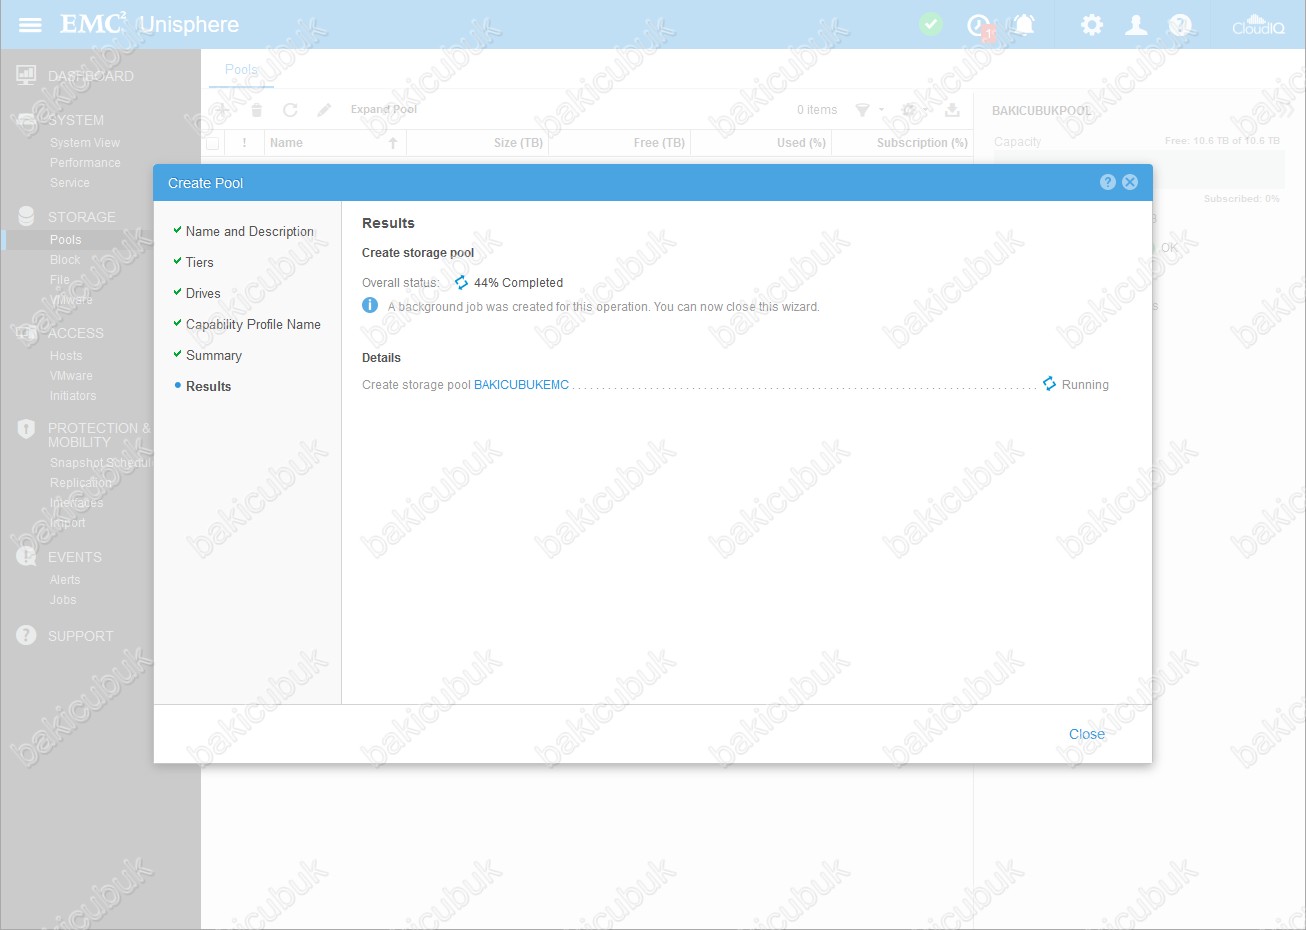Toggle the select-all checkbox in the Pools table header
This screenshot has width=1306, height=930.
tap(212, 143)
